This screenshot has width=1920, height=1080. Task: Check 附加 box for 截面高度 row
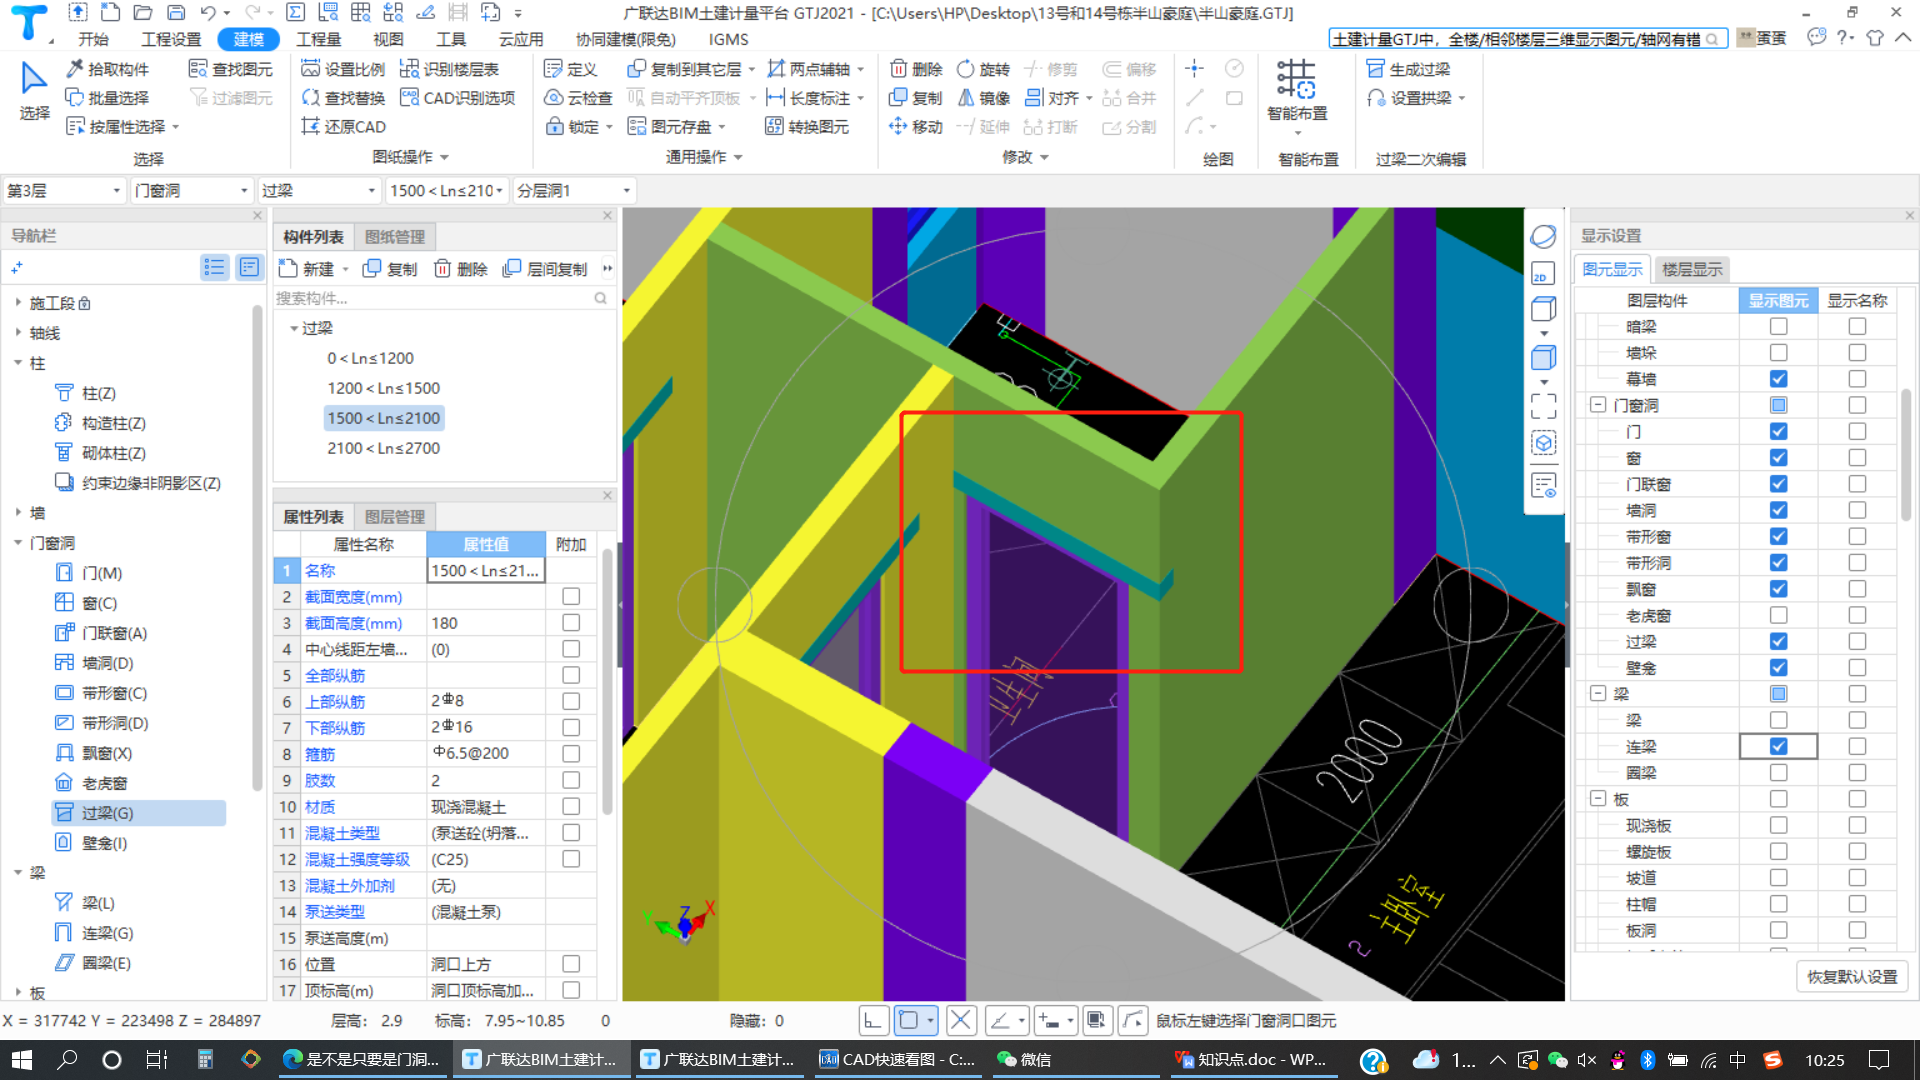coord(571,623)
